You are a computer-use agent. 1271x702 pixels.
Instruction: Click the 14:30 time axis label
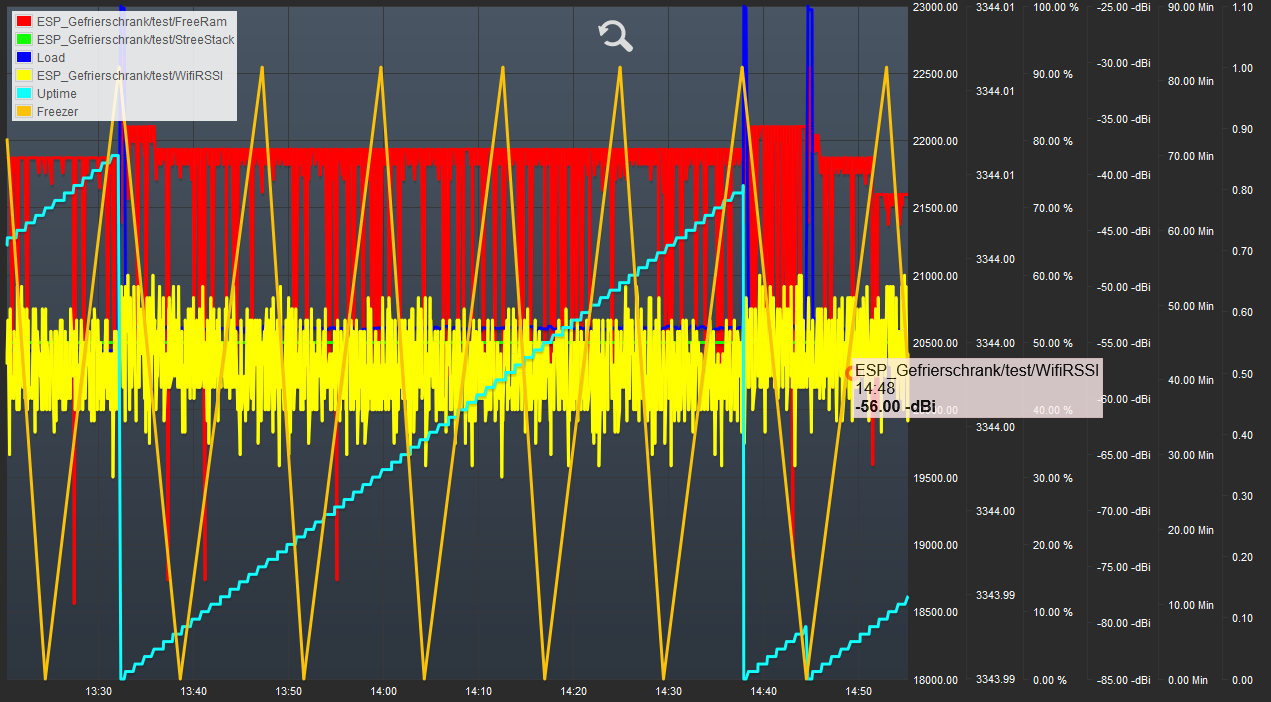point(668,691)
